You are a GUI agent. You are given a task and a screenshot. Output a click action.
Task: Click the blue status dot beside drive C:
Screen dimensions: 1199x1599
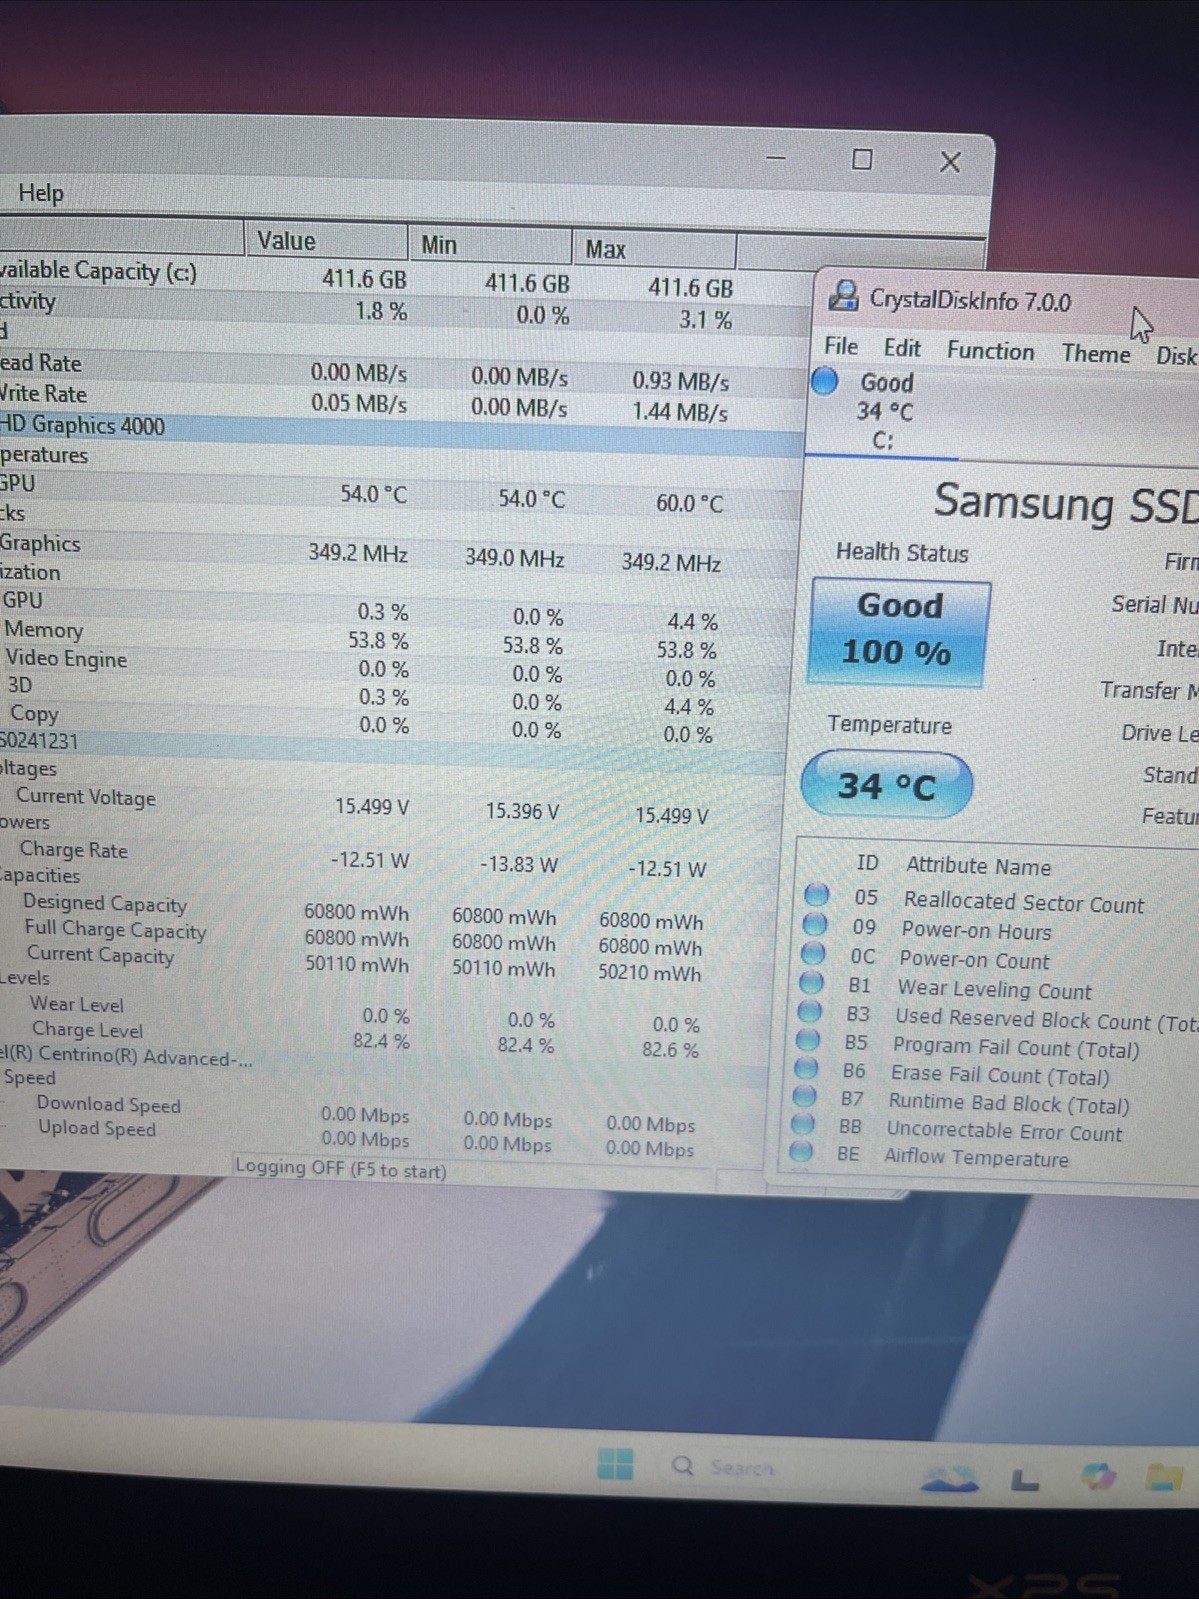824,381
